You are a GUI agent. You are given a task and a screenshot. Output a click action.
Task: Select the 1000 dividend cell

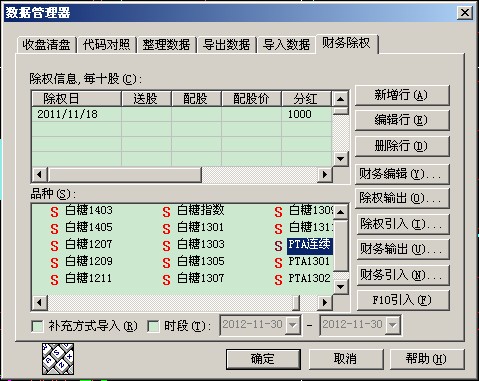click(307, 114)
